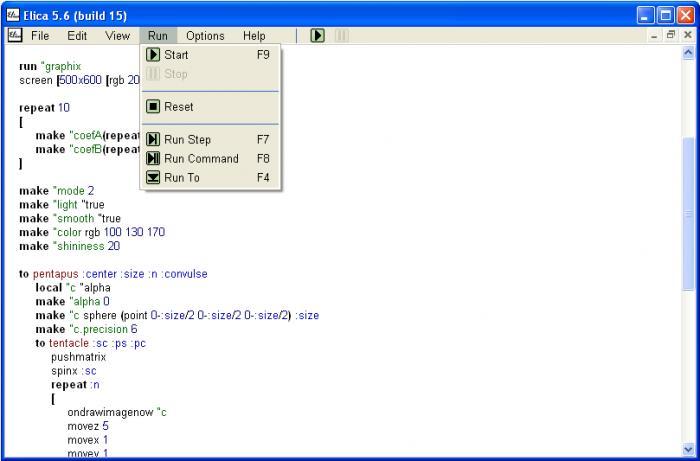Choose Stop in the Run menu
This screenshot has height=461, width=700.
tap(210, 74)
